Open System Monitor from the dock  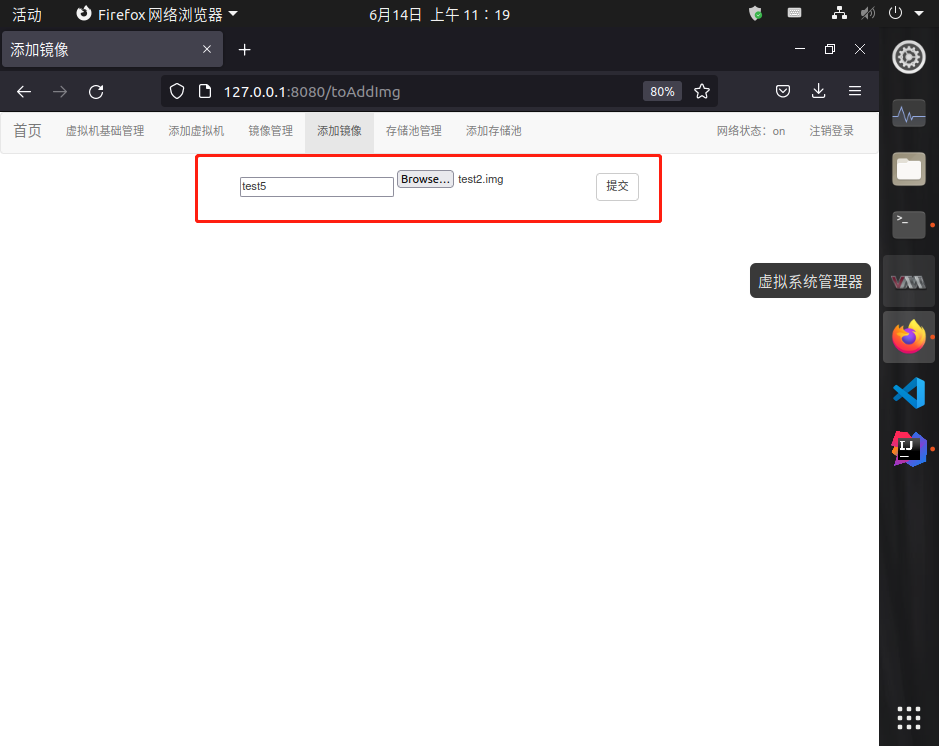point(909,113)
